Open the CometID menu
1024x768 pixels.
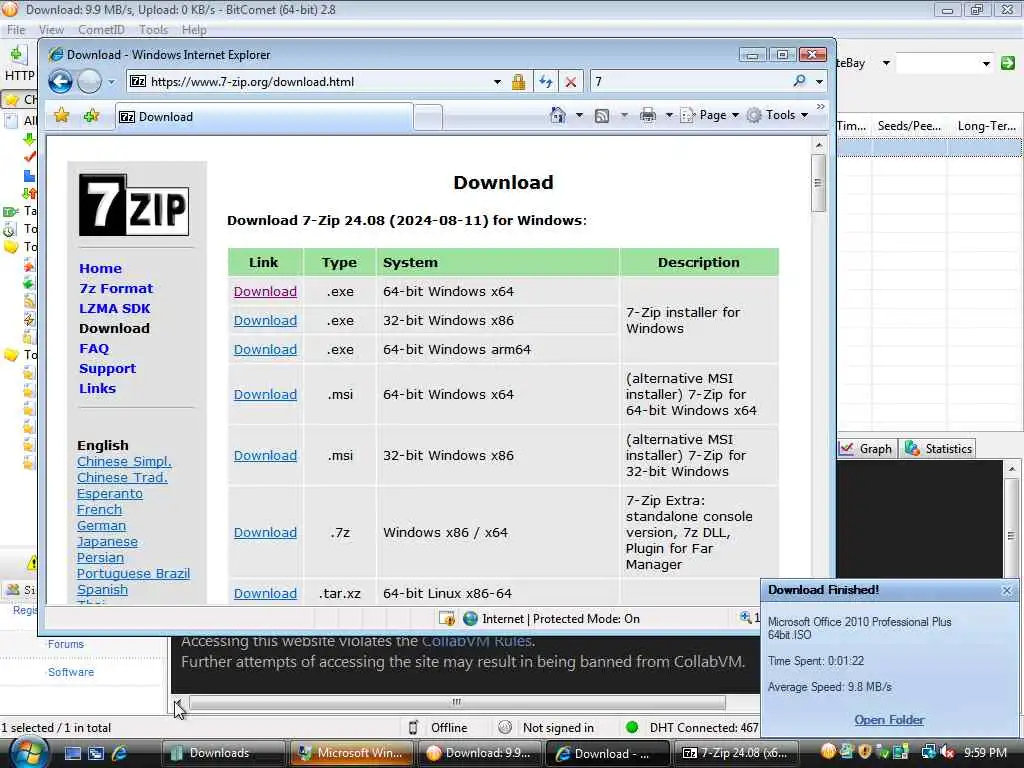101,29
